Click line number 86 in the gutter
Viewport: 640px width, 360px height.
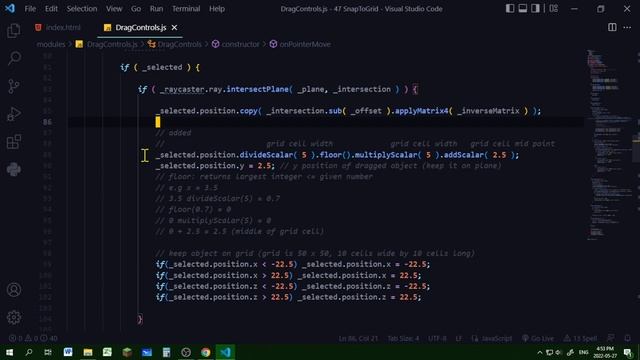point(47,122)
